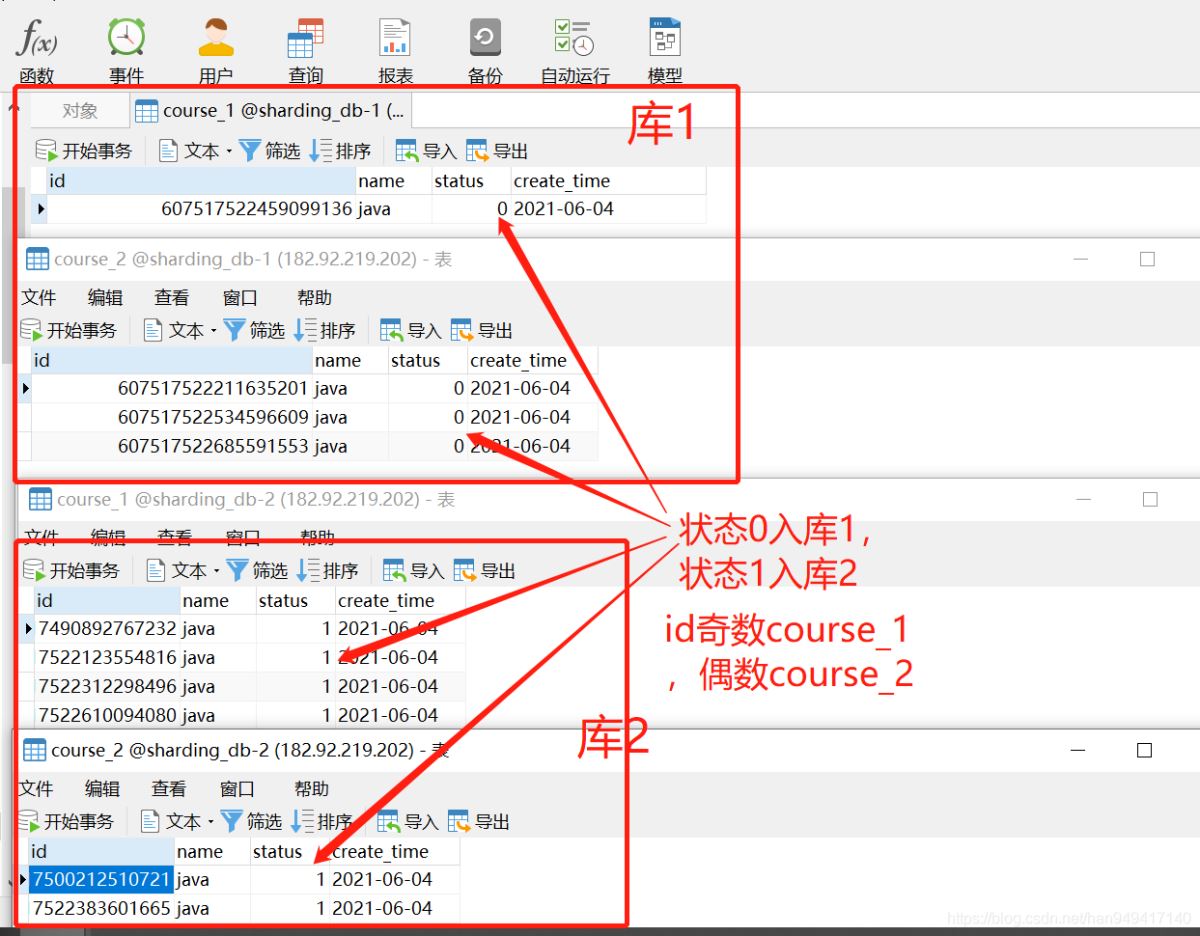Select the course_1 @sharding_db-1 tab
Viewport: 1200px width, 936px height.
point(270,111)
